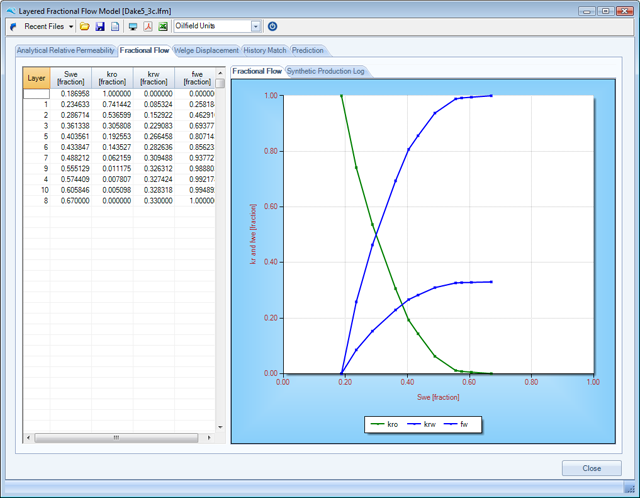Select Swe cell value 0.361338
Screen dimensions: 640x498
click(x=71, y=126)
